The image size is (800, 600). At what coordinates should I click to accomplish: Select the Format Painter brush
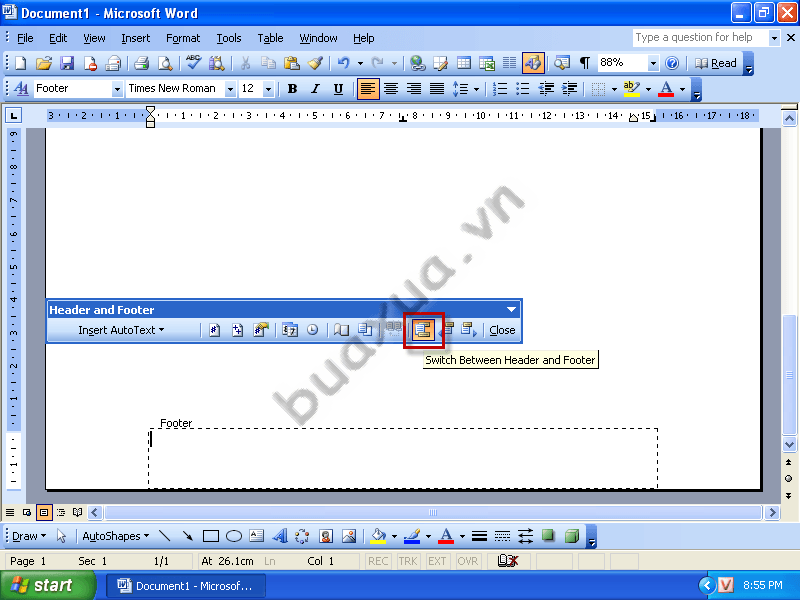(x=315, y=63)
